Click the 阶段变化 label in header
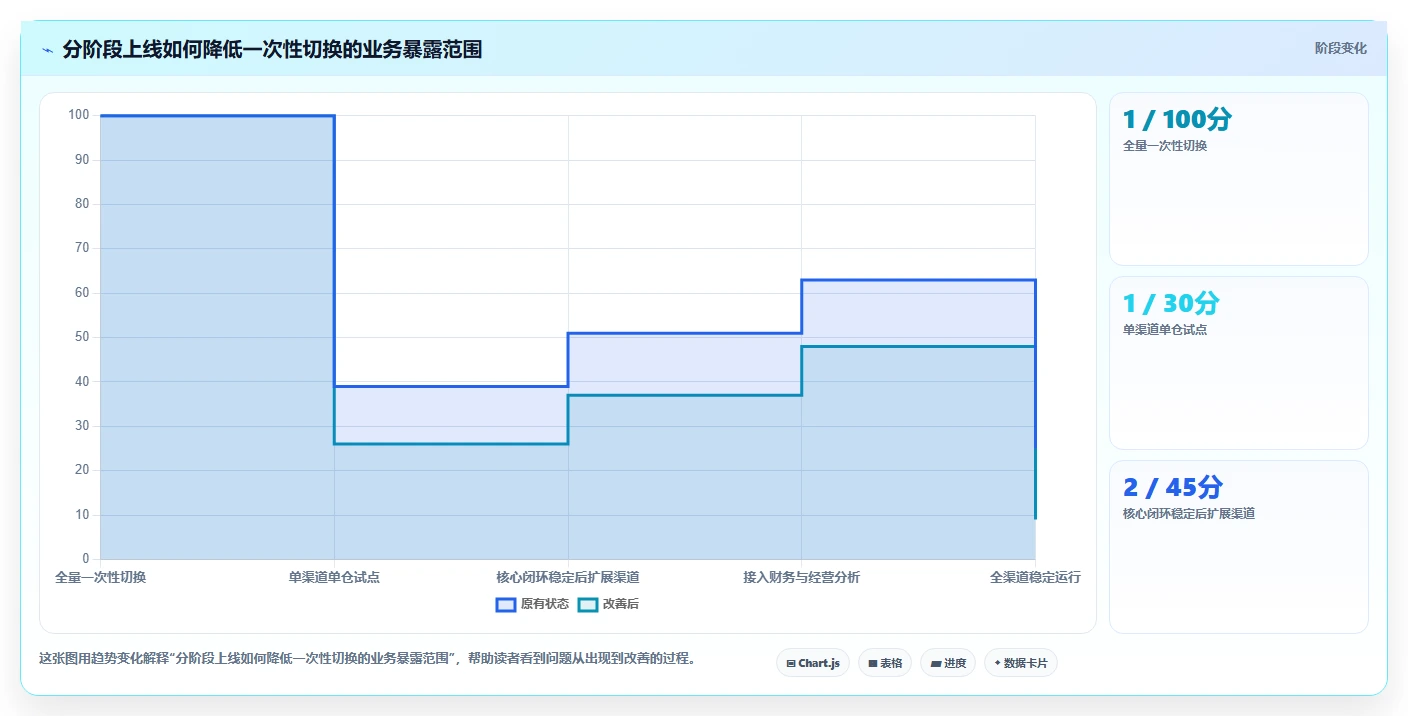Screen dimensions: 1408x716 1340,48
